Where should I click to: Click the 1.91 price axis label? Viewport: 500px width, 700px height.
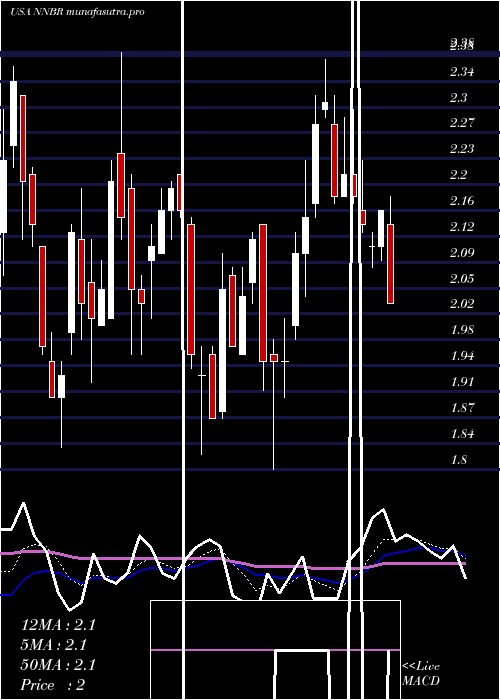point(462,382)
